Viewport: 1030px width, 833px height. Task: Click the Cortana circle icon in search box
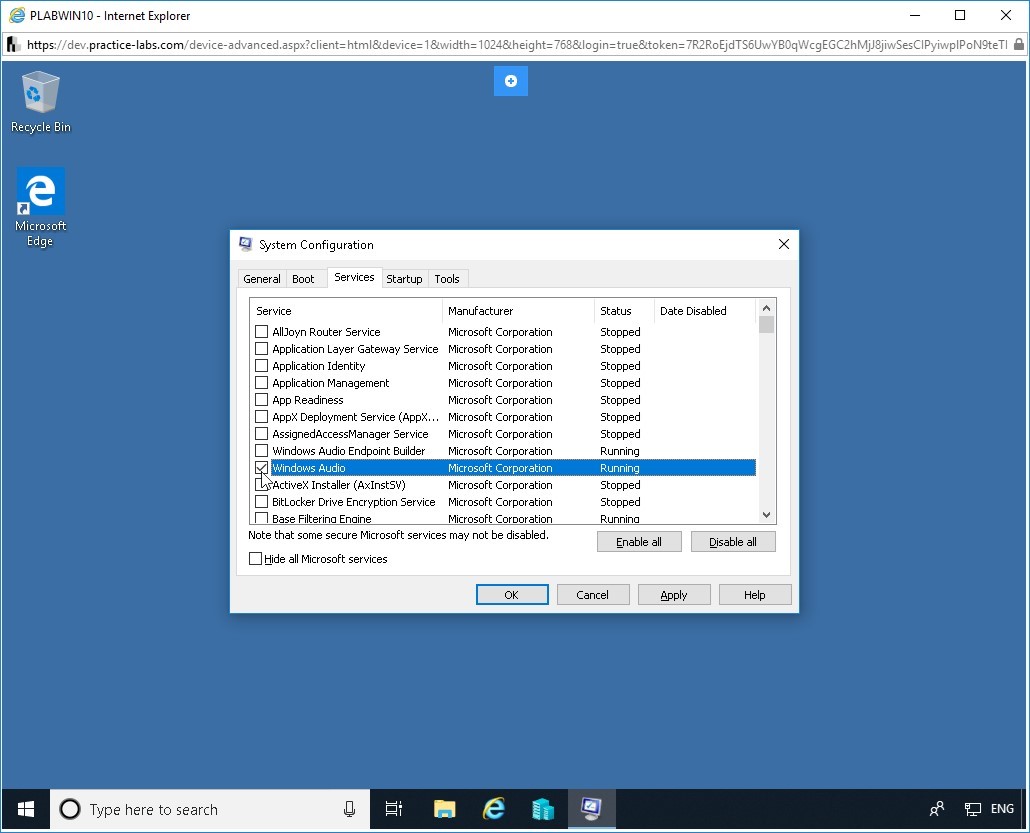point(70,809)
